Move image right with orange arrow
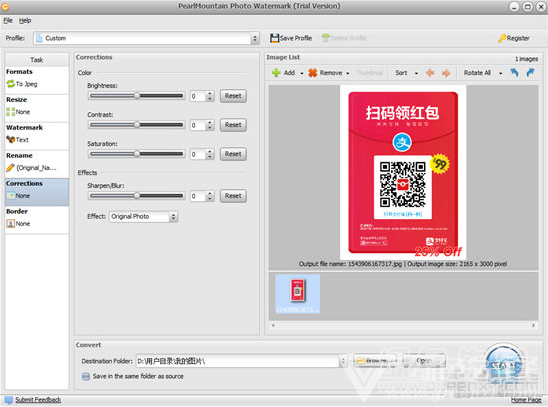The width and height of the screenshot is (548, 407). tap(446, 73)
